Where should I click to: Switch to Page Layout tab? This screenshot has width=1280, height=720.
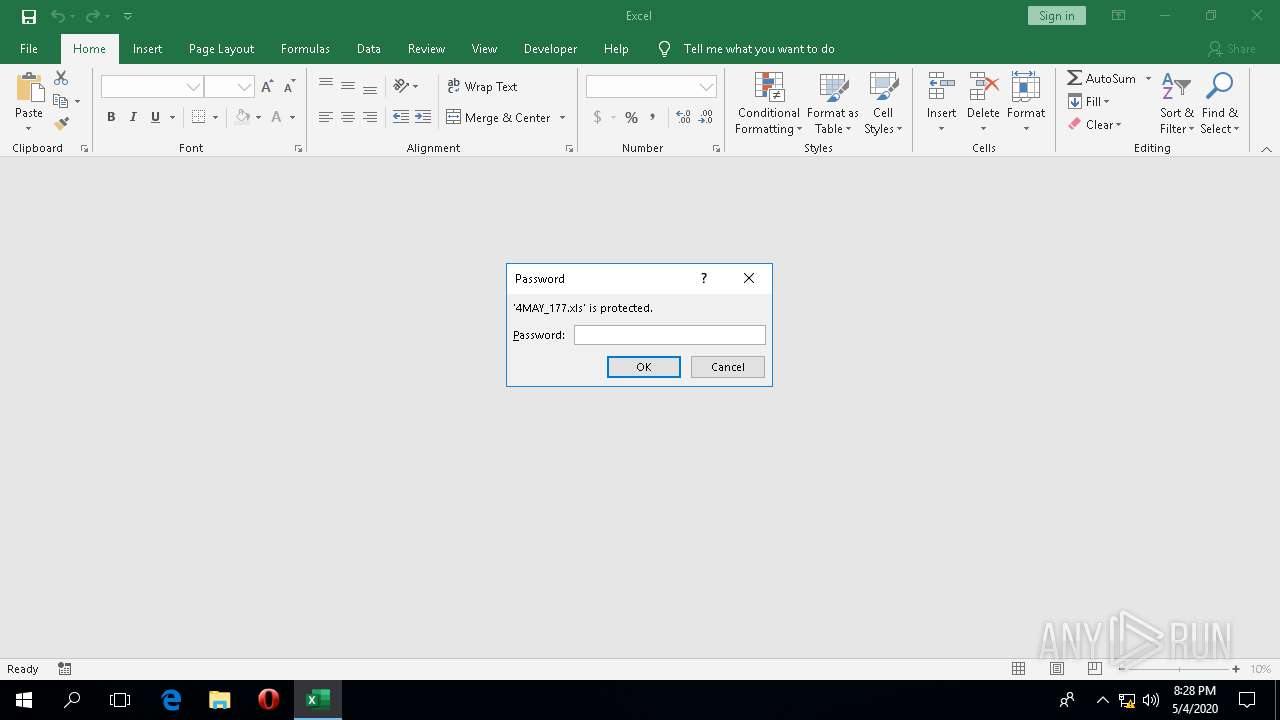[x=221, y=48]
